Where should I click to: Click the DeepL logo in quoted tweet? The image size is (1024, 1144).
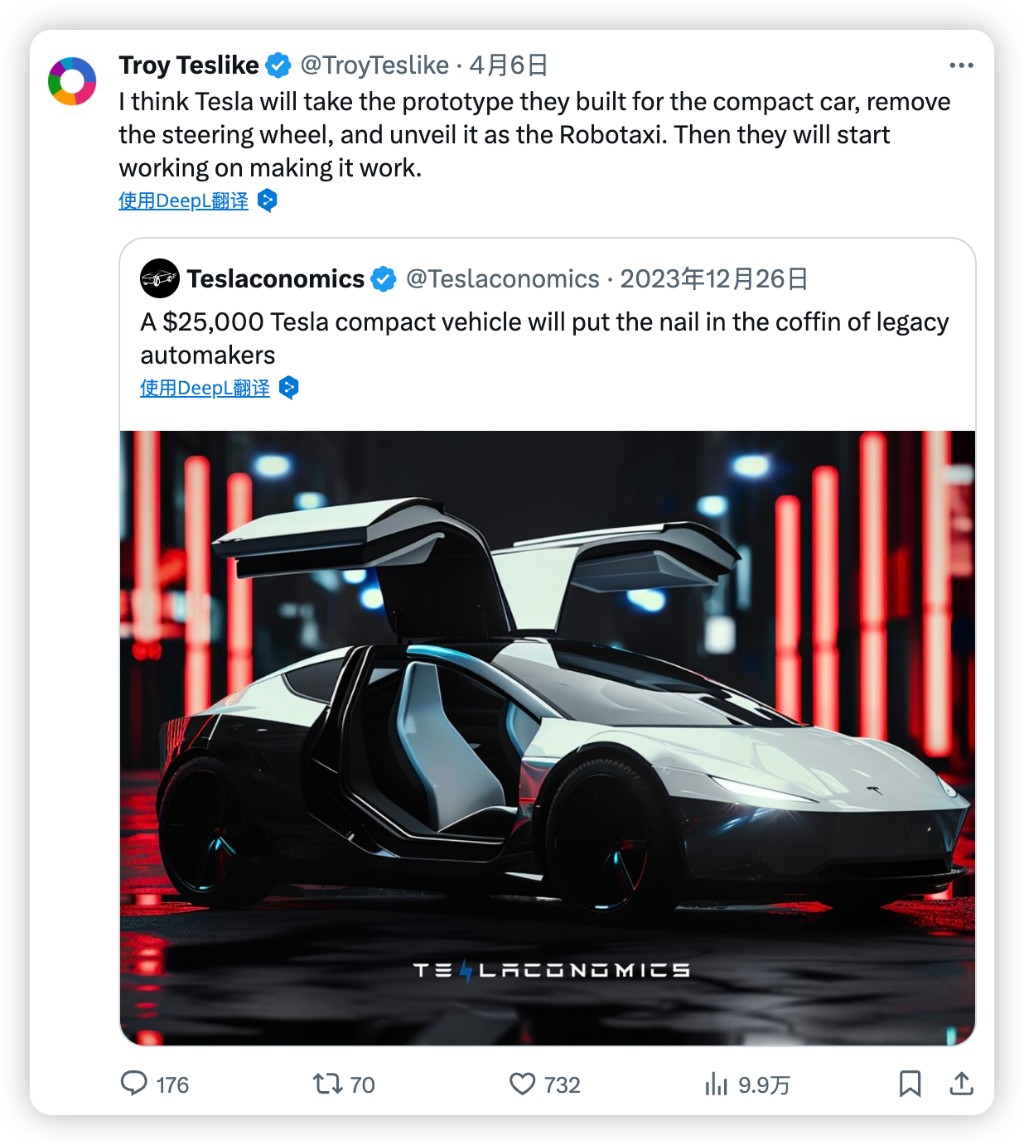click(289, 388)
